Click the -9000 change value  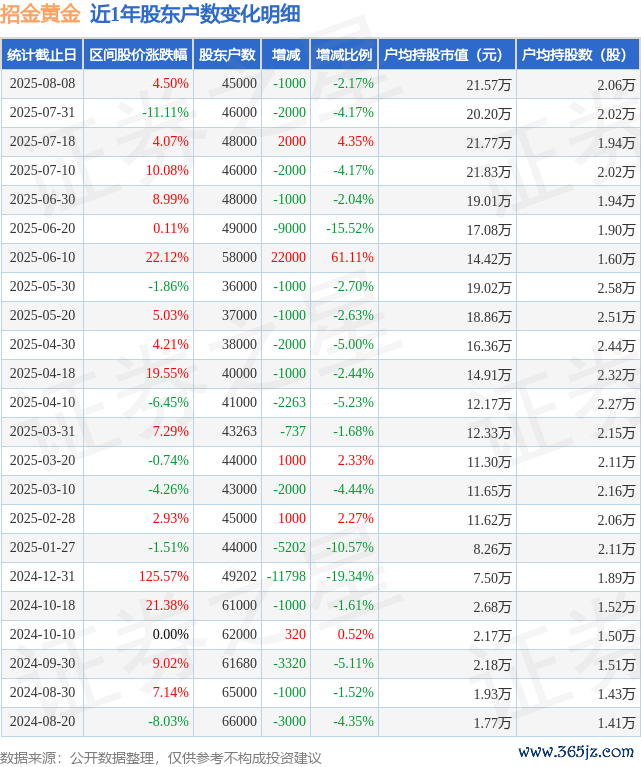coord(290,228)
